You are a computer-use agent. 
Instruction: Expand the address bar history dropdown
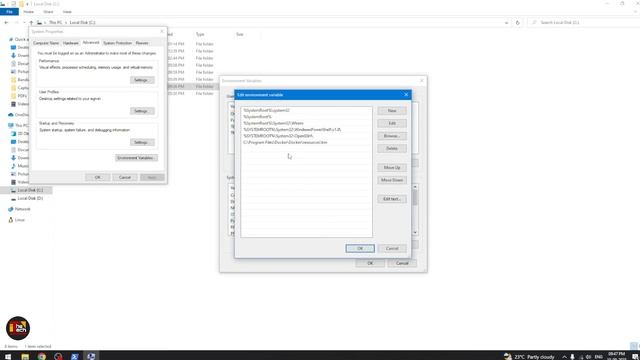507,23
